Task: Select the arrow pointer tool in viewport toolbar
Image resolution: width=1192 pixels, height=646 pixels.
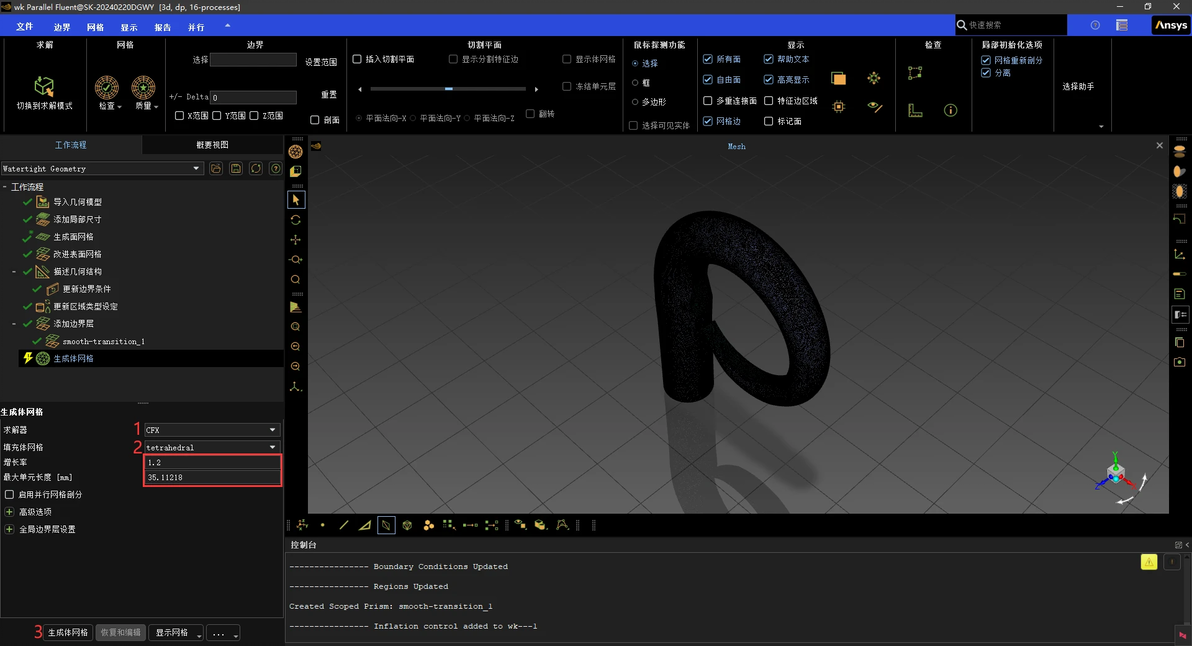Action: (x=296, y=200)
